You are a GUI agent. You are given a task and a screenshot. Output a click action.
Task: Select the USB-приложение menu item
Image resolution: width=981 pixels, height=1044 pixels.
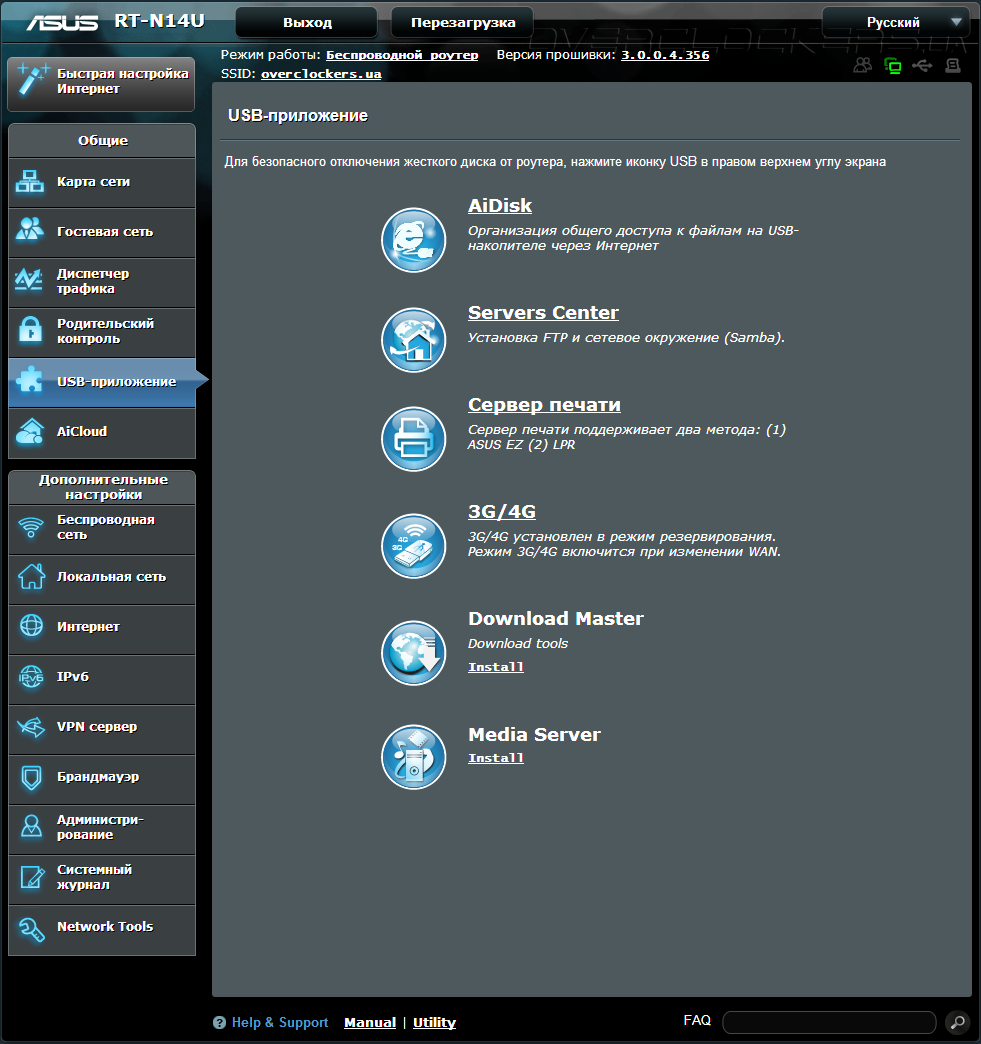102,382
